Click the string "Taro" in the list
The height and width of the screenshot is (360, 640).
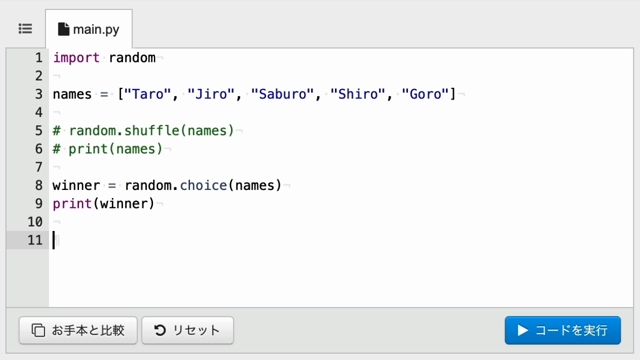[x=147, y=94]
